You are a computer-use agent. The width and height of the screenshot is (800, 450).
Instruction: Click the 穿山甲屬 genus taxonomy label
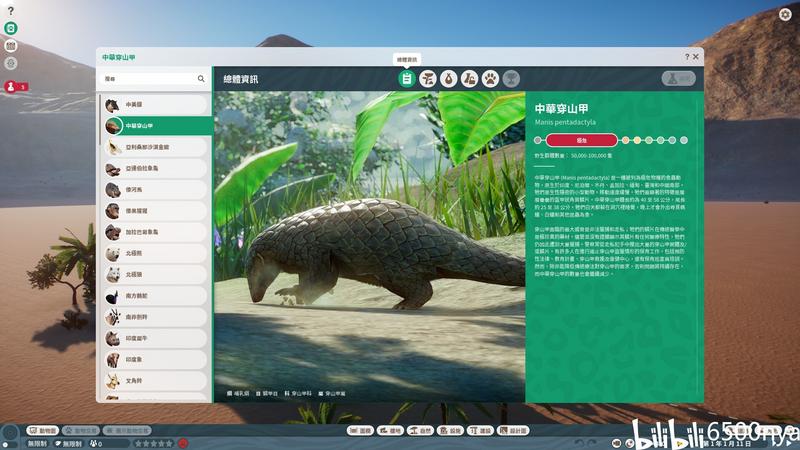pyautogui.click(x=332, y=393)
